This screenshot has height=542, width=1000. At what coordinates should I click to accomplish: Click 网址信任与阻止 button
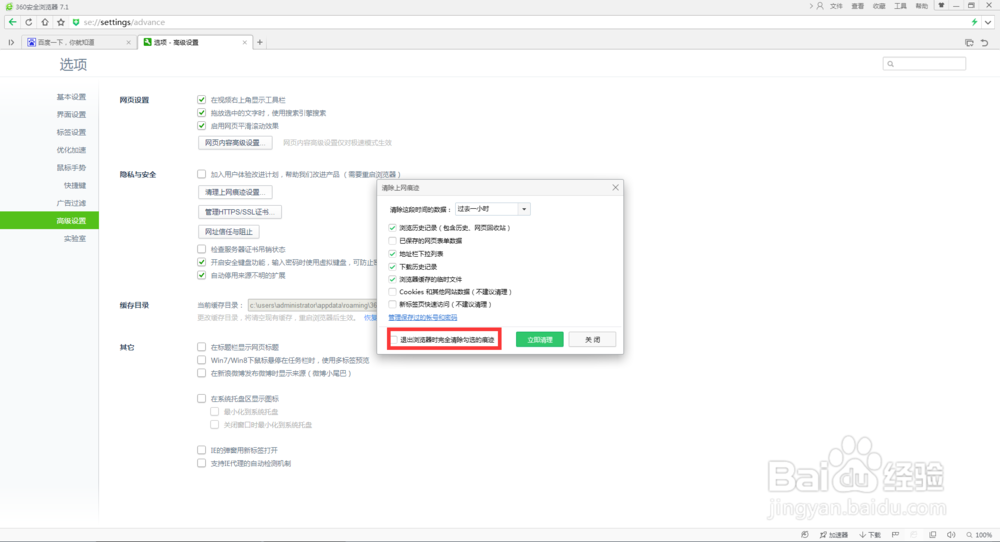click(x=228, y=231)
